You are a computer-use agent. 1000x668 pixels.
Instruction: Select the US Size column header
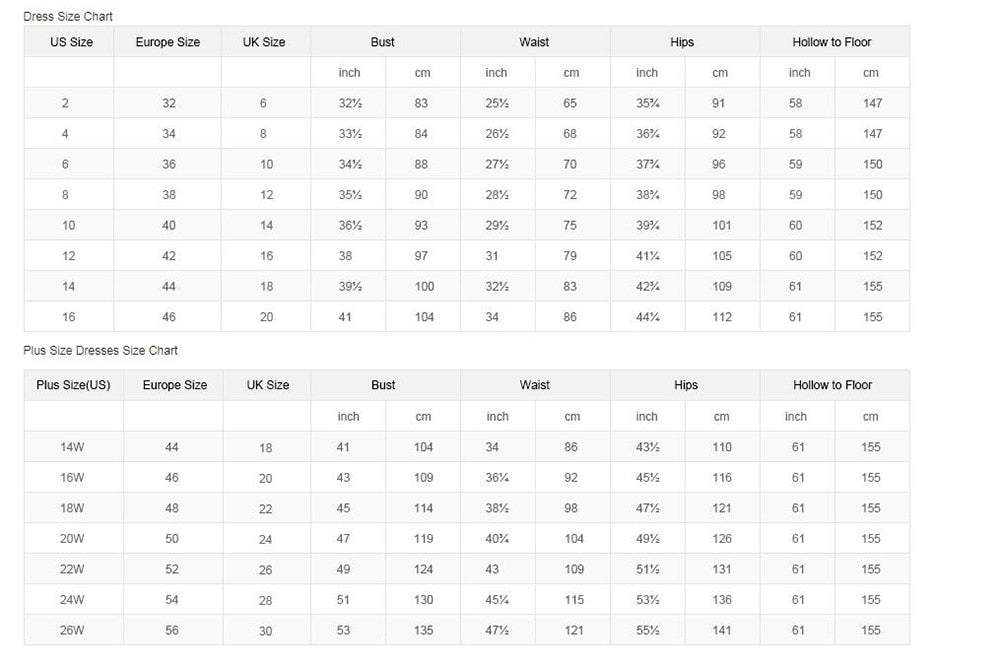pyautogui.click(x=72, y=42)
